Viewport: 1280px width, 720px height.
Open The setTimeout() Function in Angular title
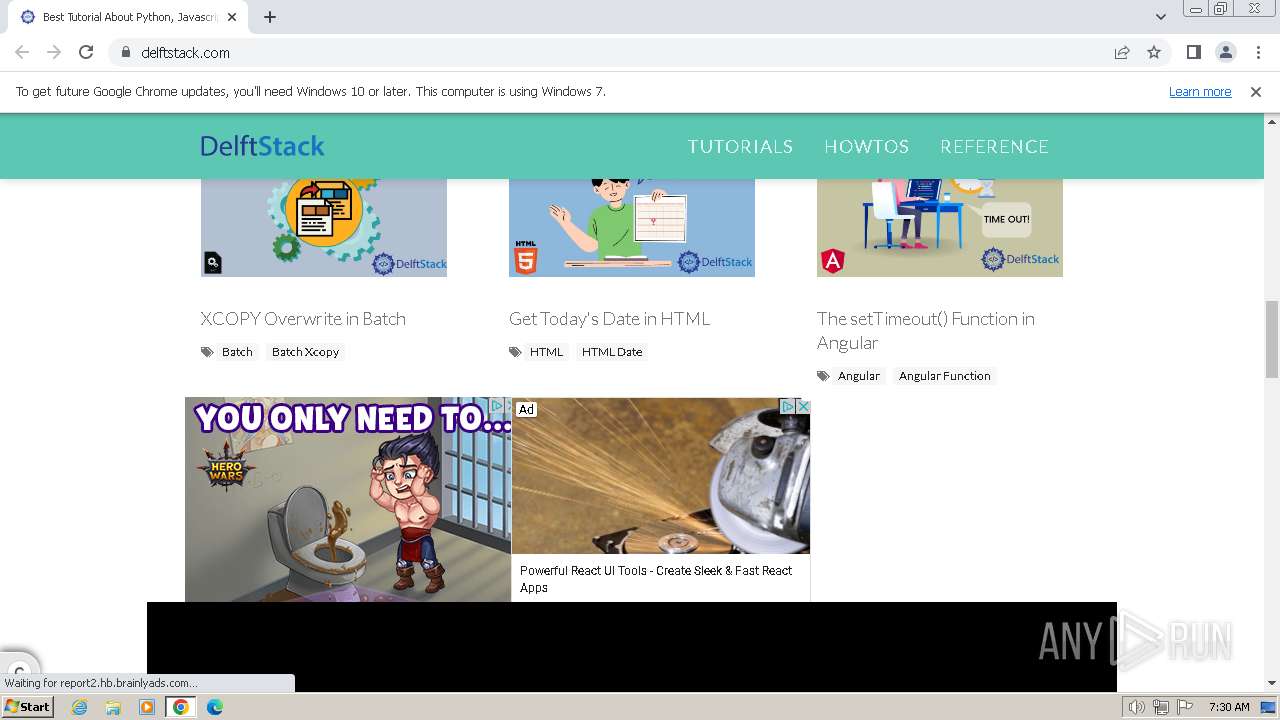[926, 331]
